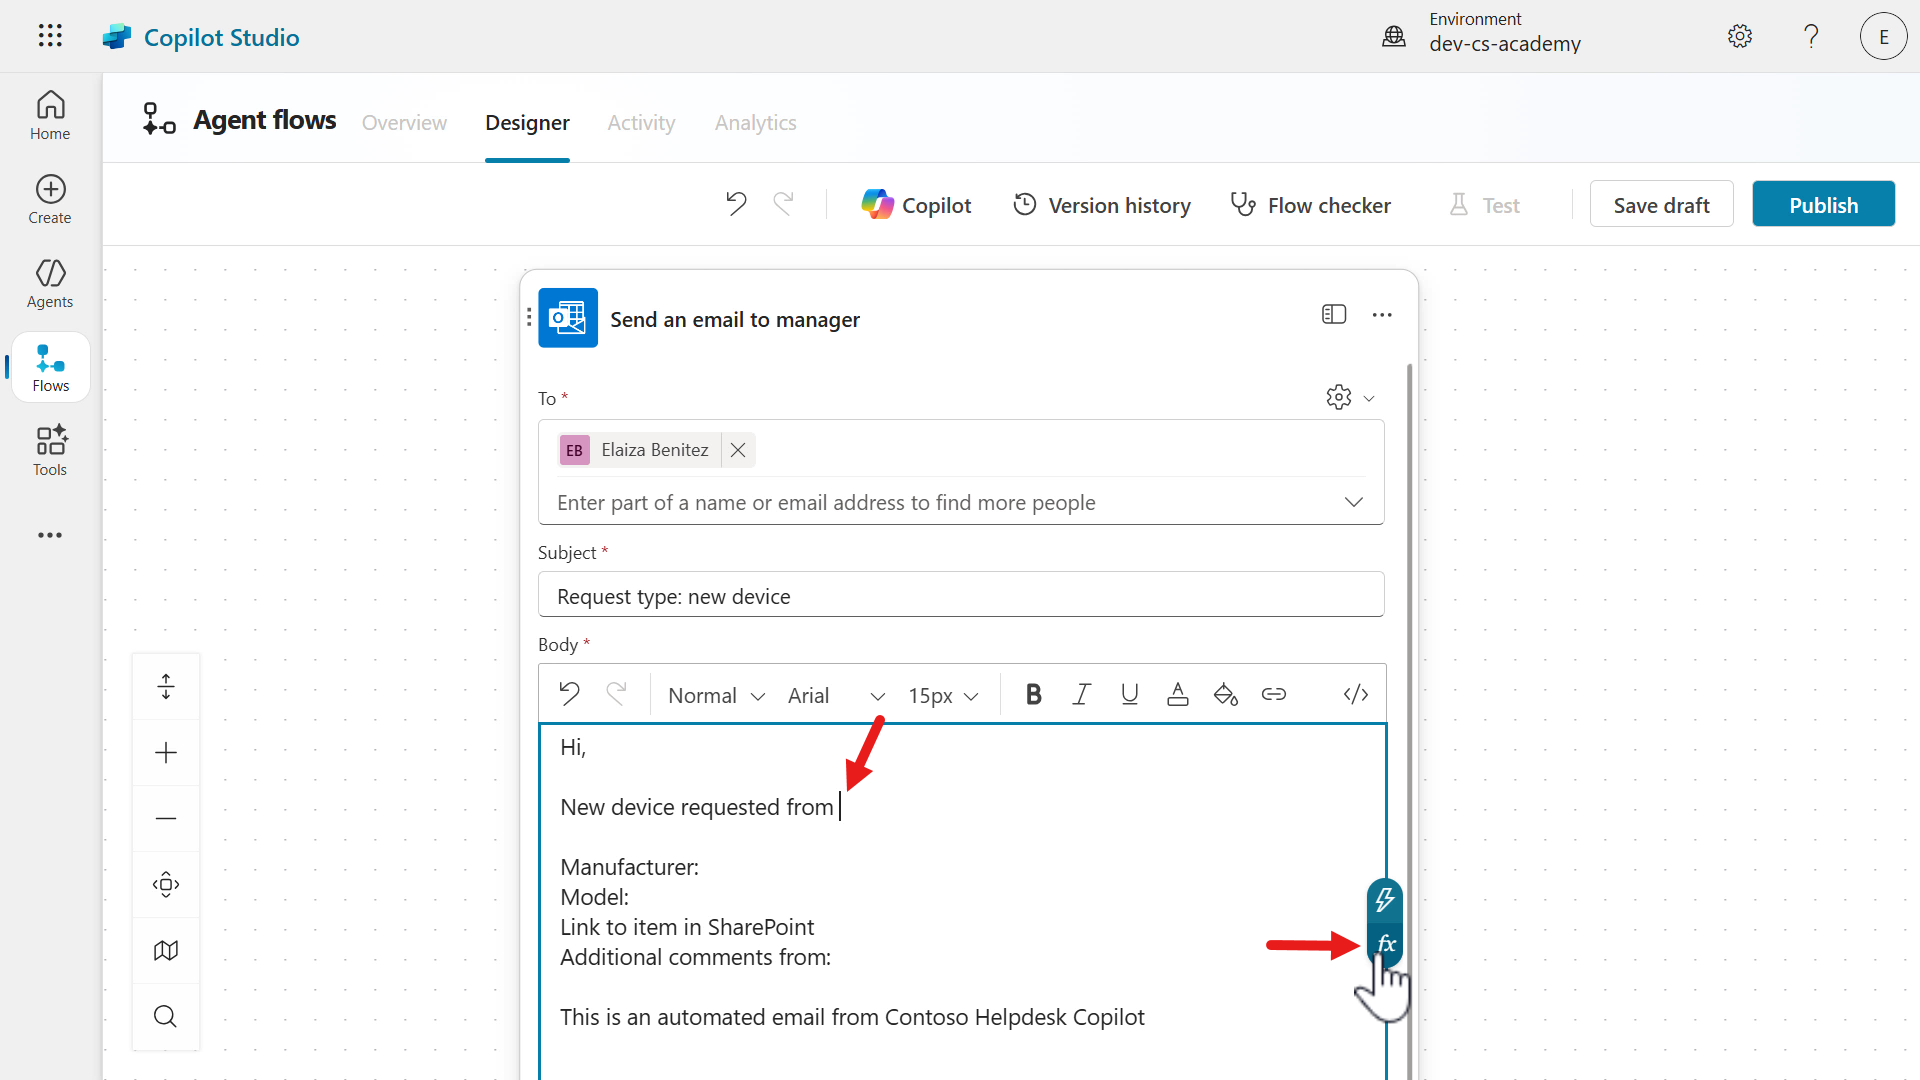
Task: Save the flow as a draft
Action: click(1661, 203)
